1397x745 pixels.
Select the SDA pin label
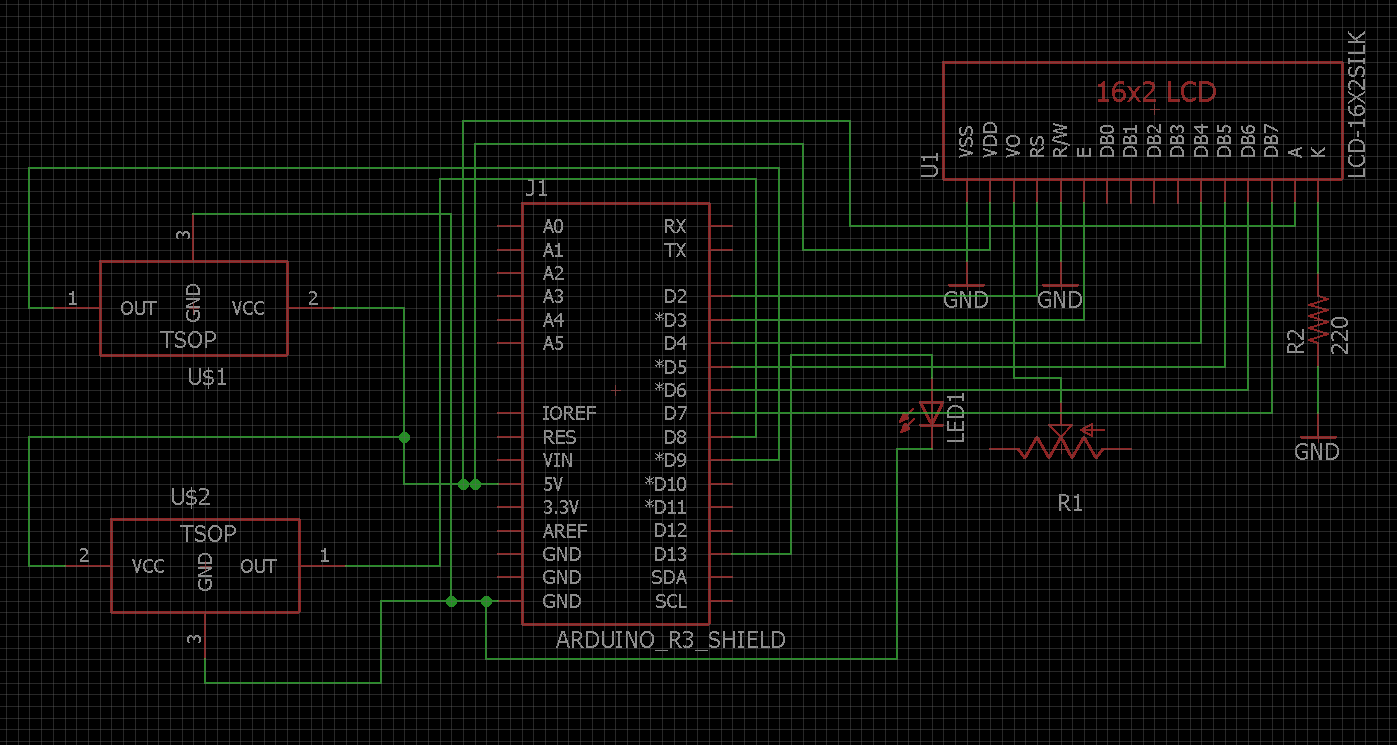click(x=669, y=577)
